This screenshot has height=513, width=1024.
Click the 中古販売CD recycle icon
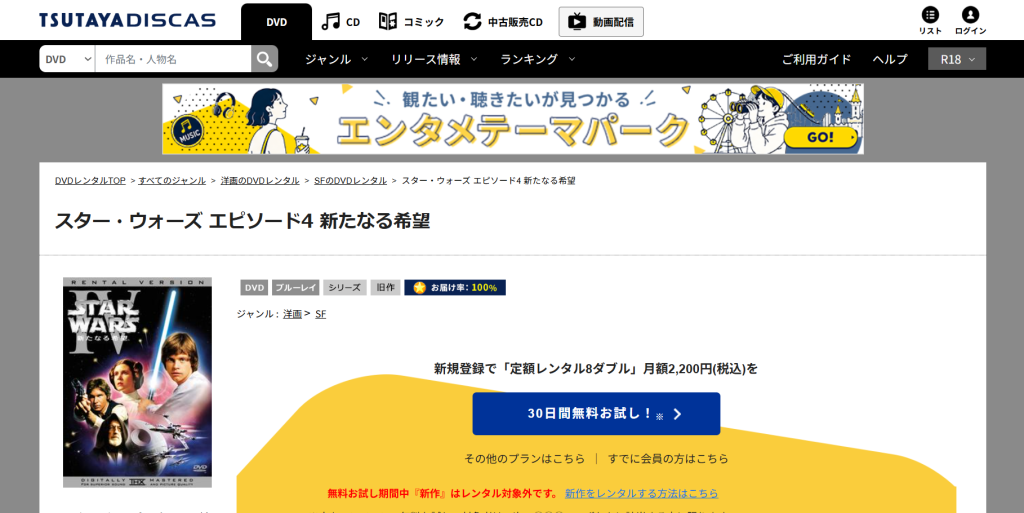(472, 22)
